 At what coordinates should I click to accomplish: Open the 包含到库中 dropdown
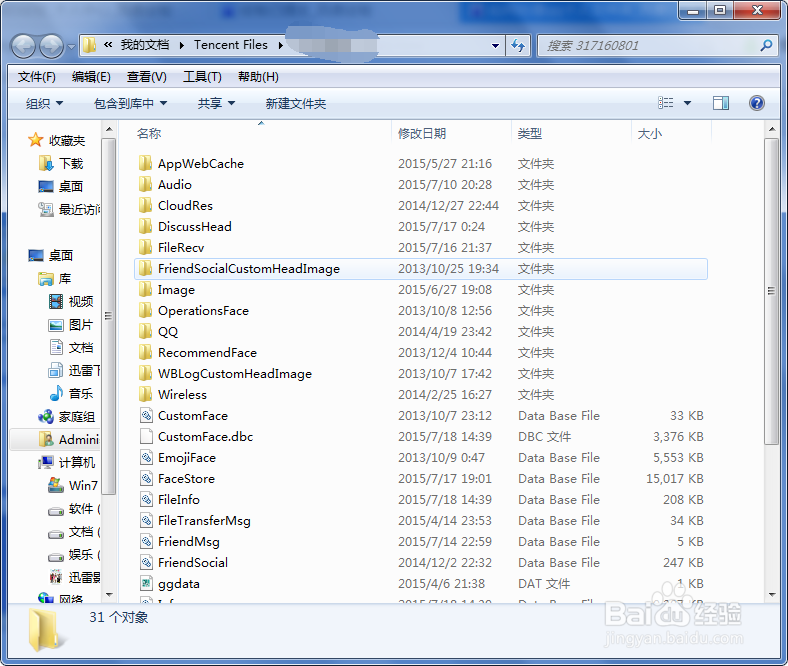click(x=130, y=104)
